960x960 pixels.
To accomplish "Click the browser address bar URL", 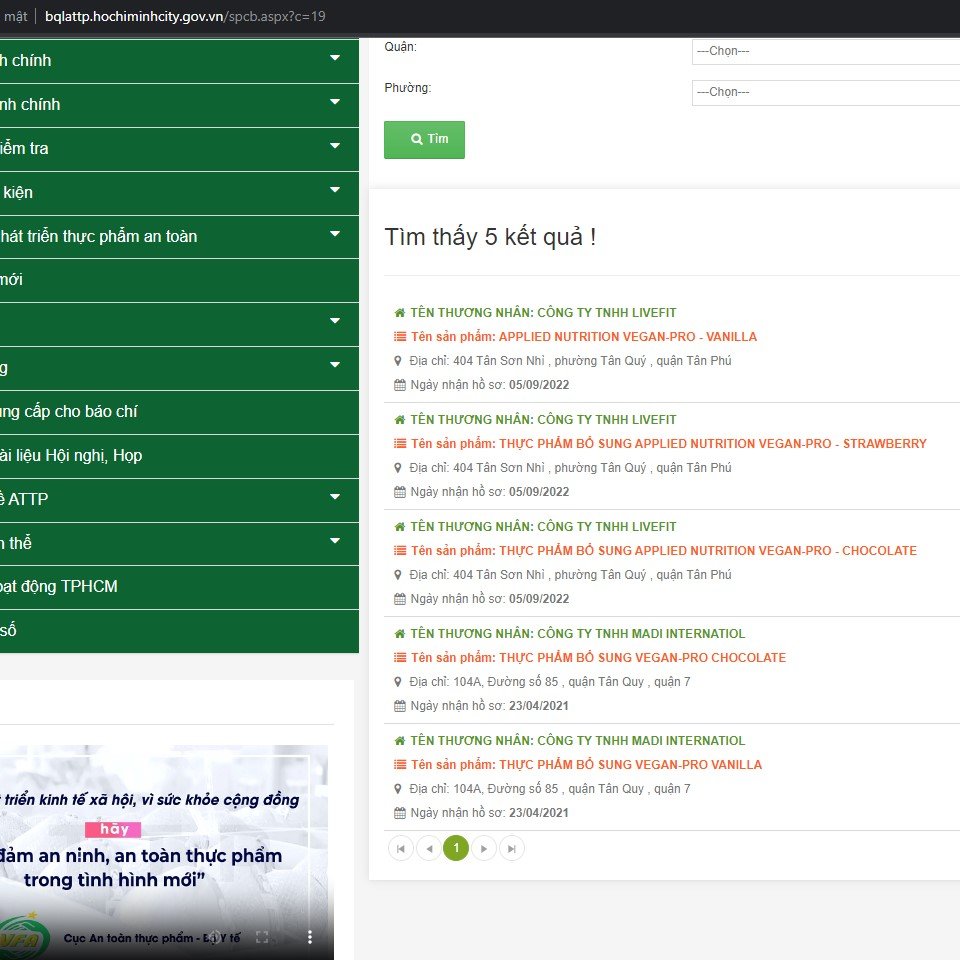I will (x=186, y=17).
